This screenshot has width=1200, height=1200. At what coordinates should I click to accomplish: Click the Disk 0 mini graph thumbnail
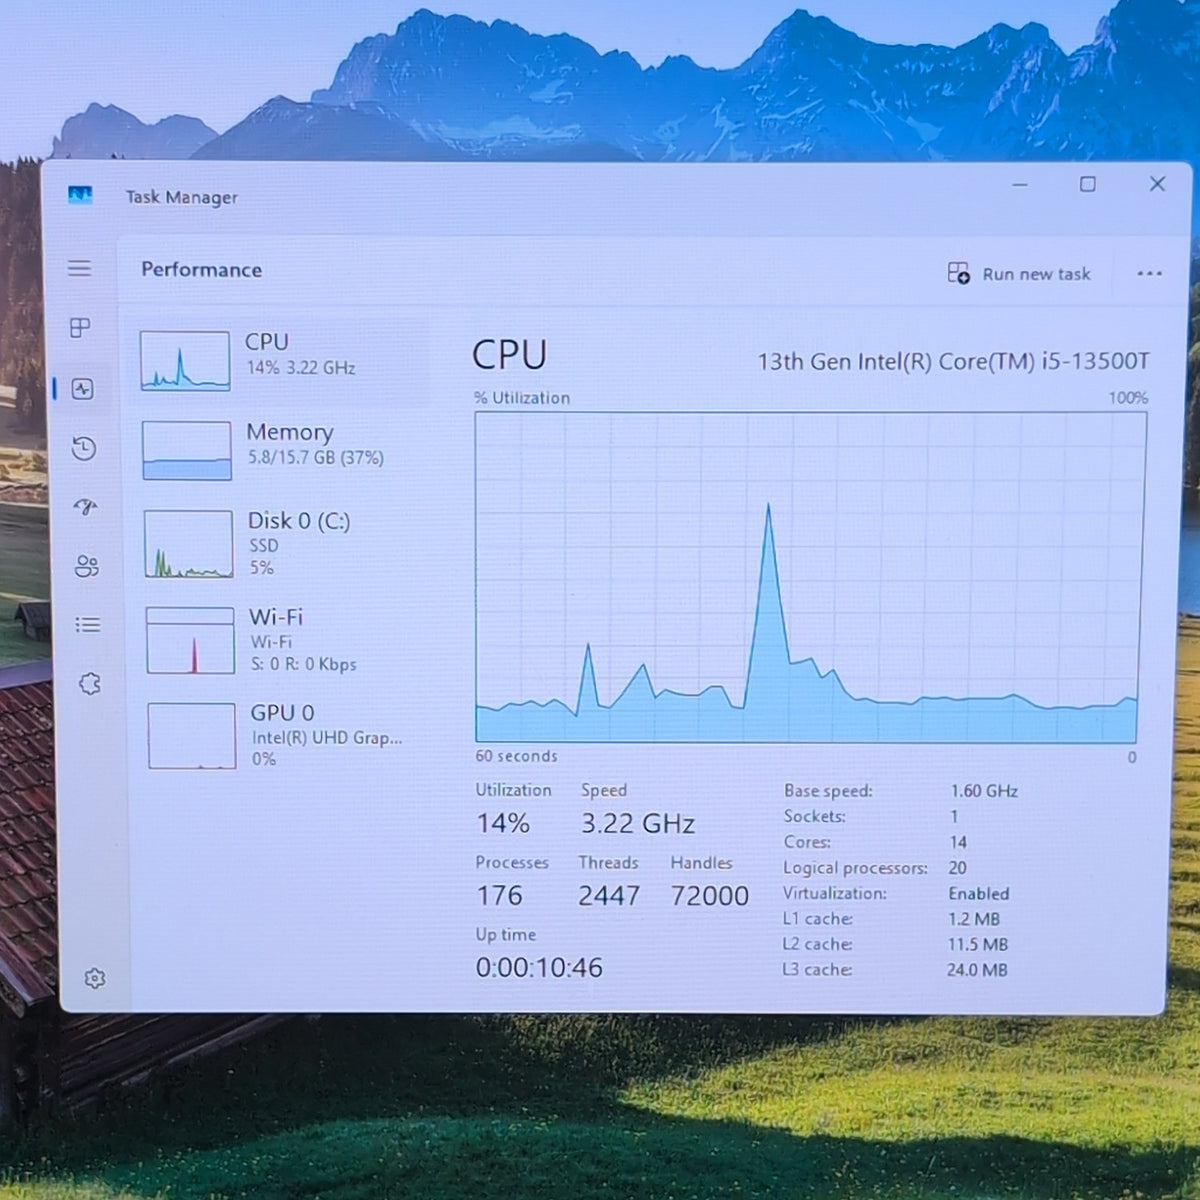189,544
